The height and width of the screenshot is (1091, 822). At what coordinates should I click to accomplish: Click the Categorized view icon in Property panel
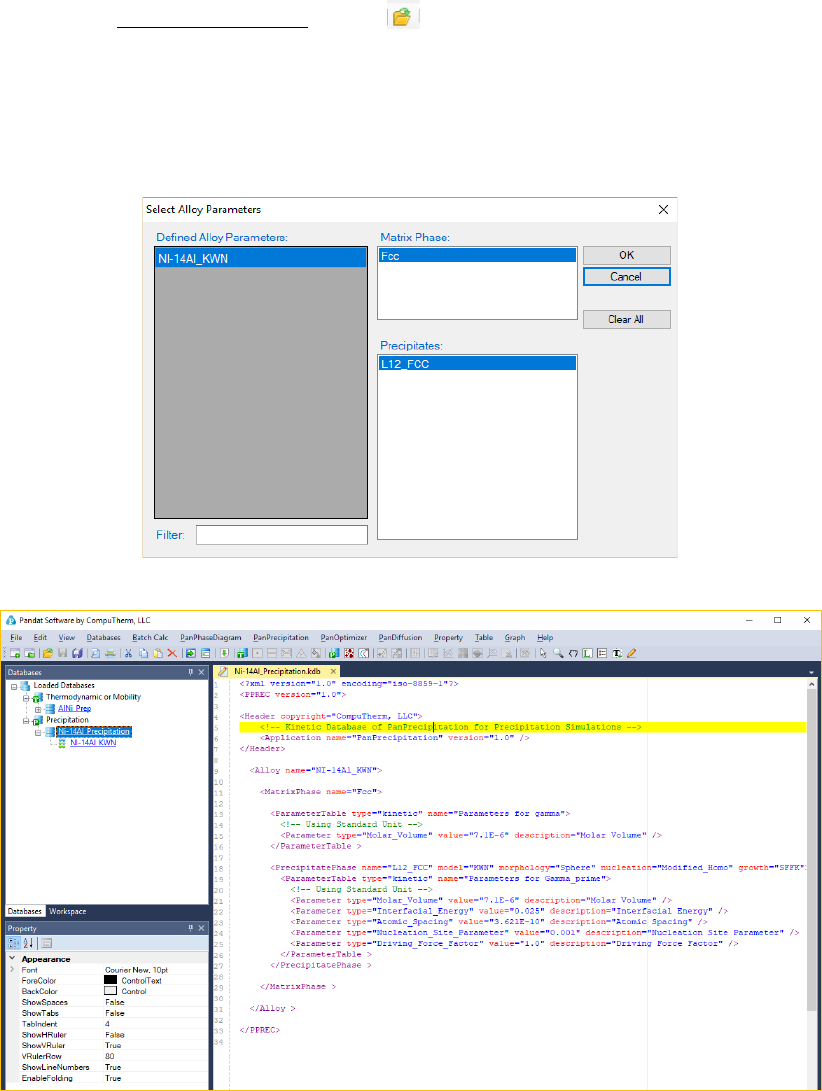click(14, 943)
